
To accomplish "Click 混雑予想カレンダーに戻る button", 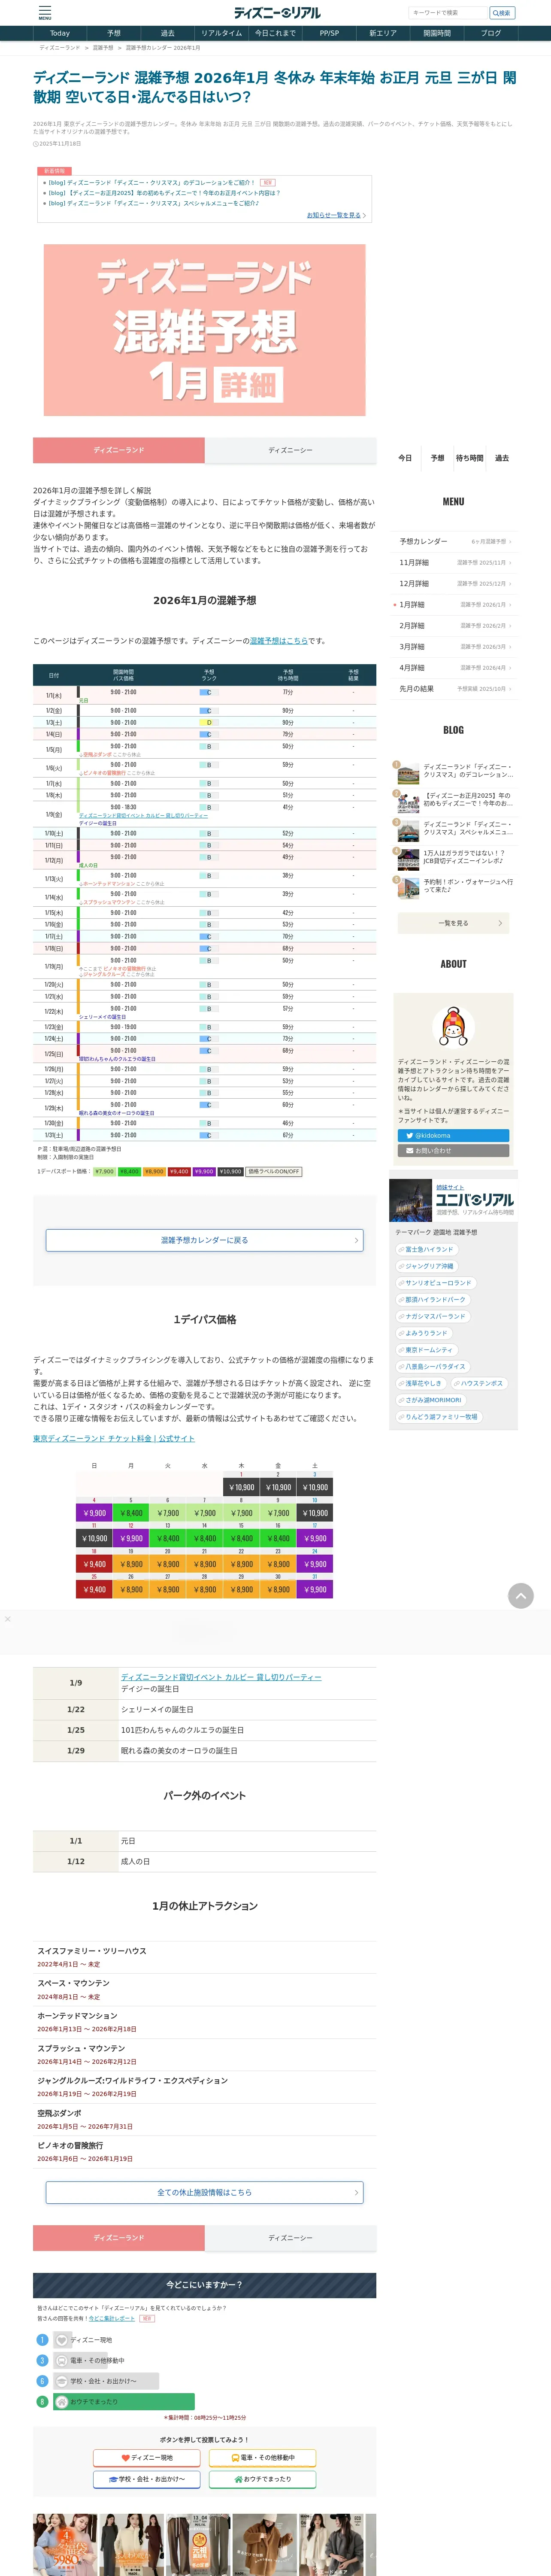I will point(204,1240).
